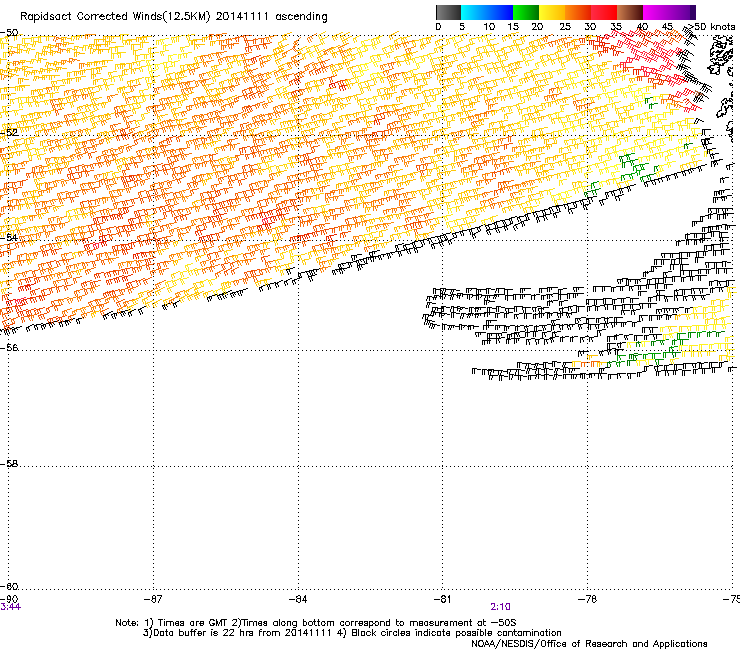Screen dimensions: 740x650
Task: Click the '-58' latitude label
Action: [9, 464]
